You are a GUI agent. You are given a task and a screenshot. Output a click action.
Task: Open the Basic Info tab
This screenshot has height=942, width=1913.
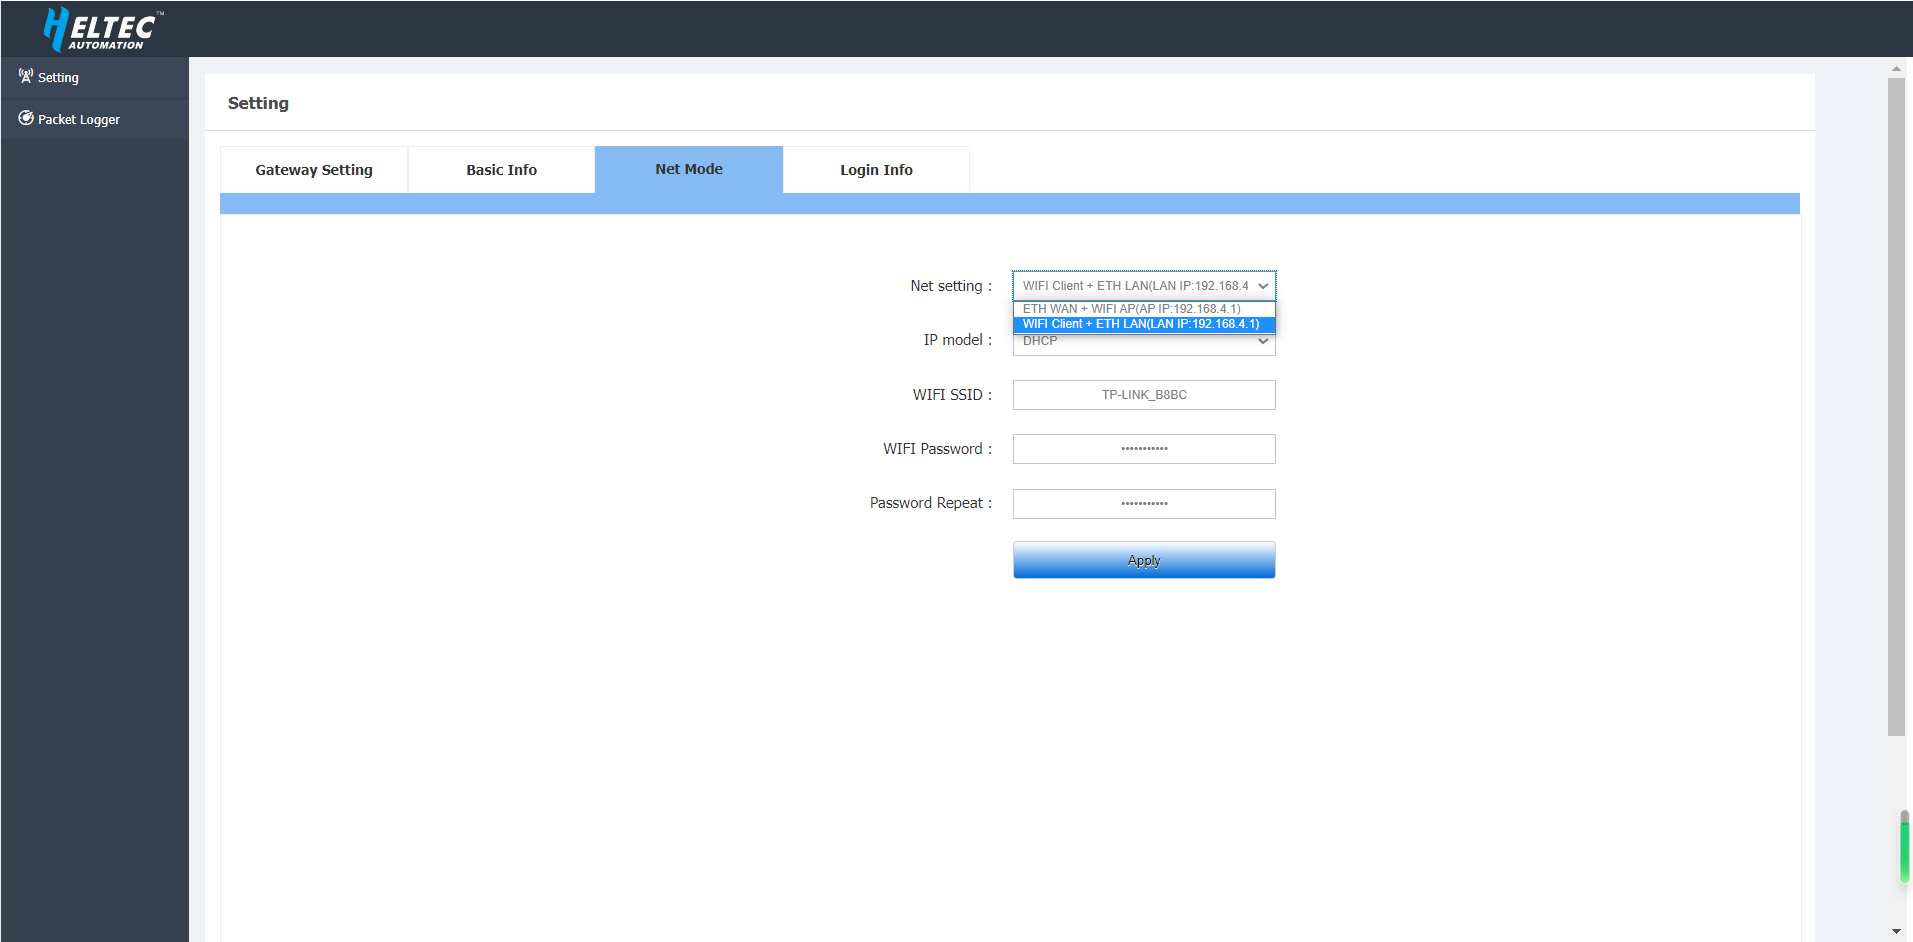[501, 170]
